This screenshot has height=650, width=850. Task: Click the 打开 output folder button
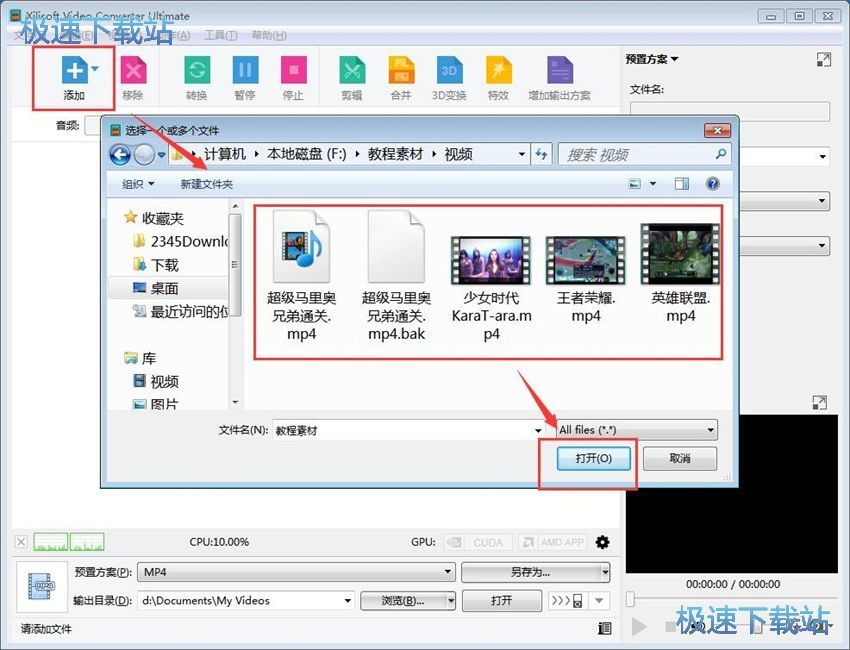pos(501,601)
